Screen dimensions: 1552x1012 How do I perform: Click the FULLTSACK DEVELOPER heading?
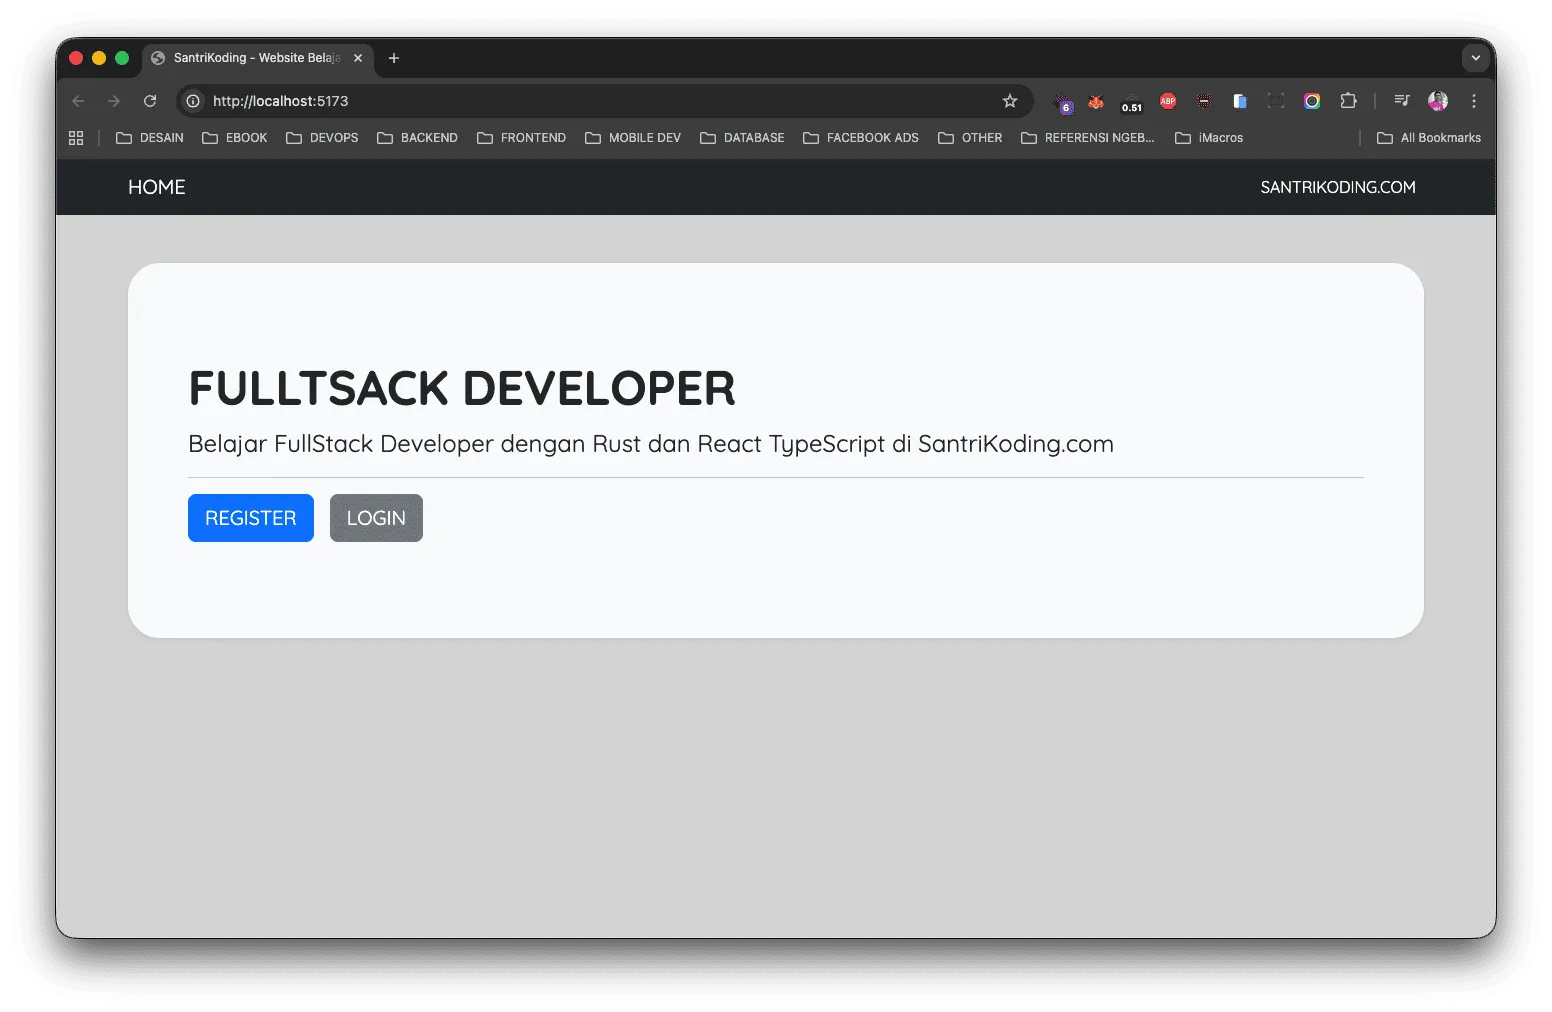pyautogui.click(x=462, y=388)
